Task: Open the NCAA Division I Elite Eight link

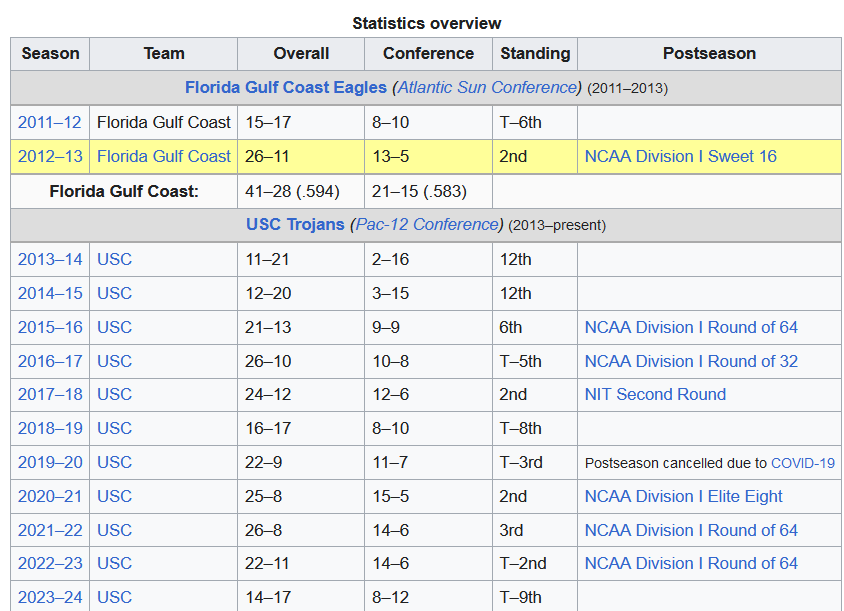Action: tap(683, 496)
